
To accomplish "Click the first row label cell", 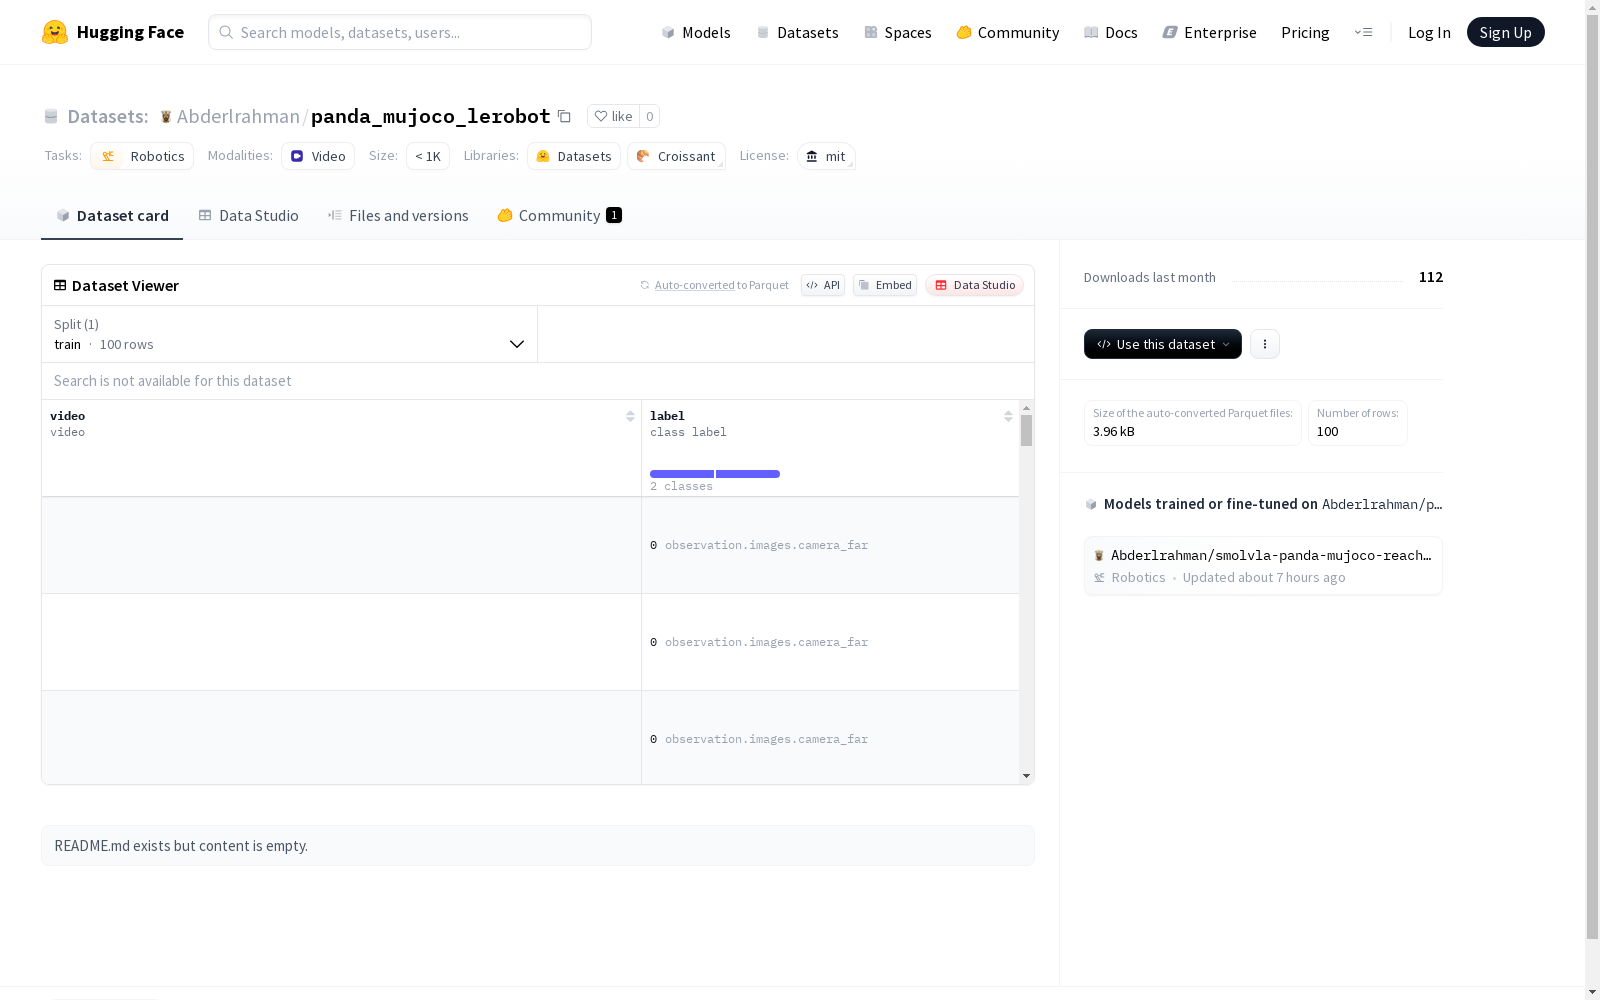I will point(830,545).
